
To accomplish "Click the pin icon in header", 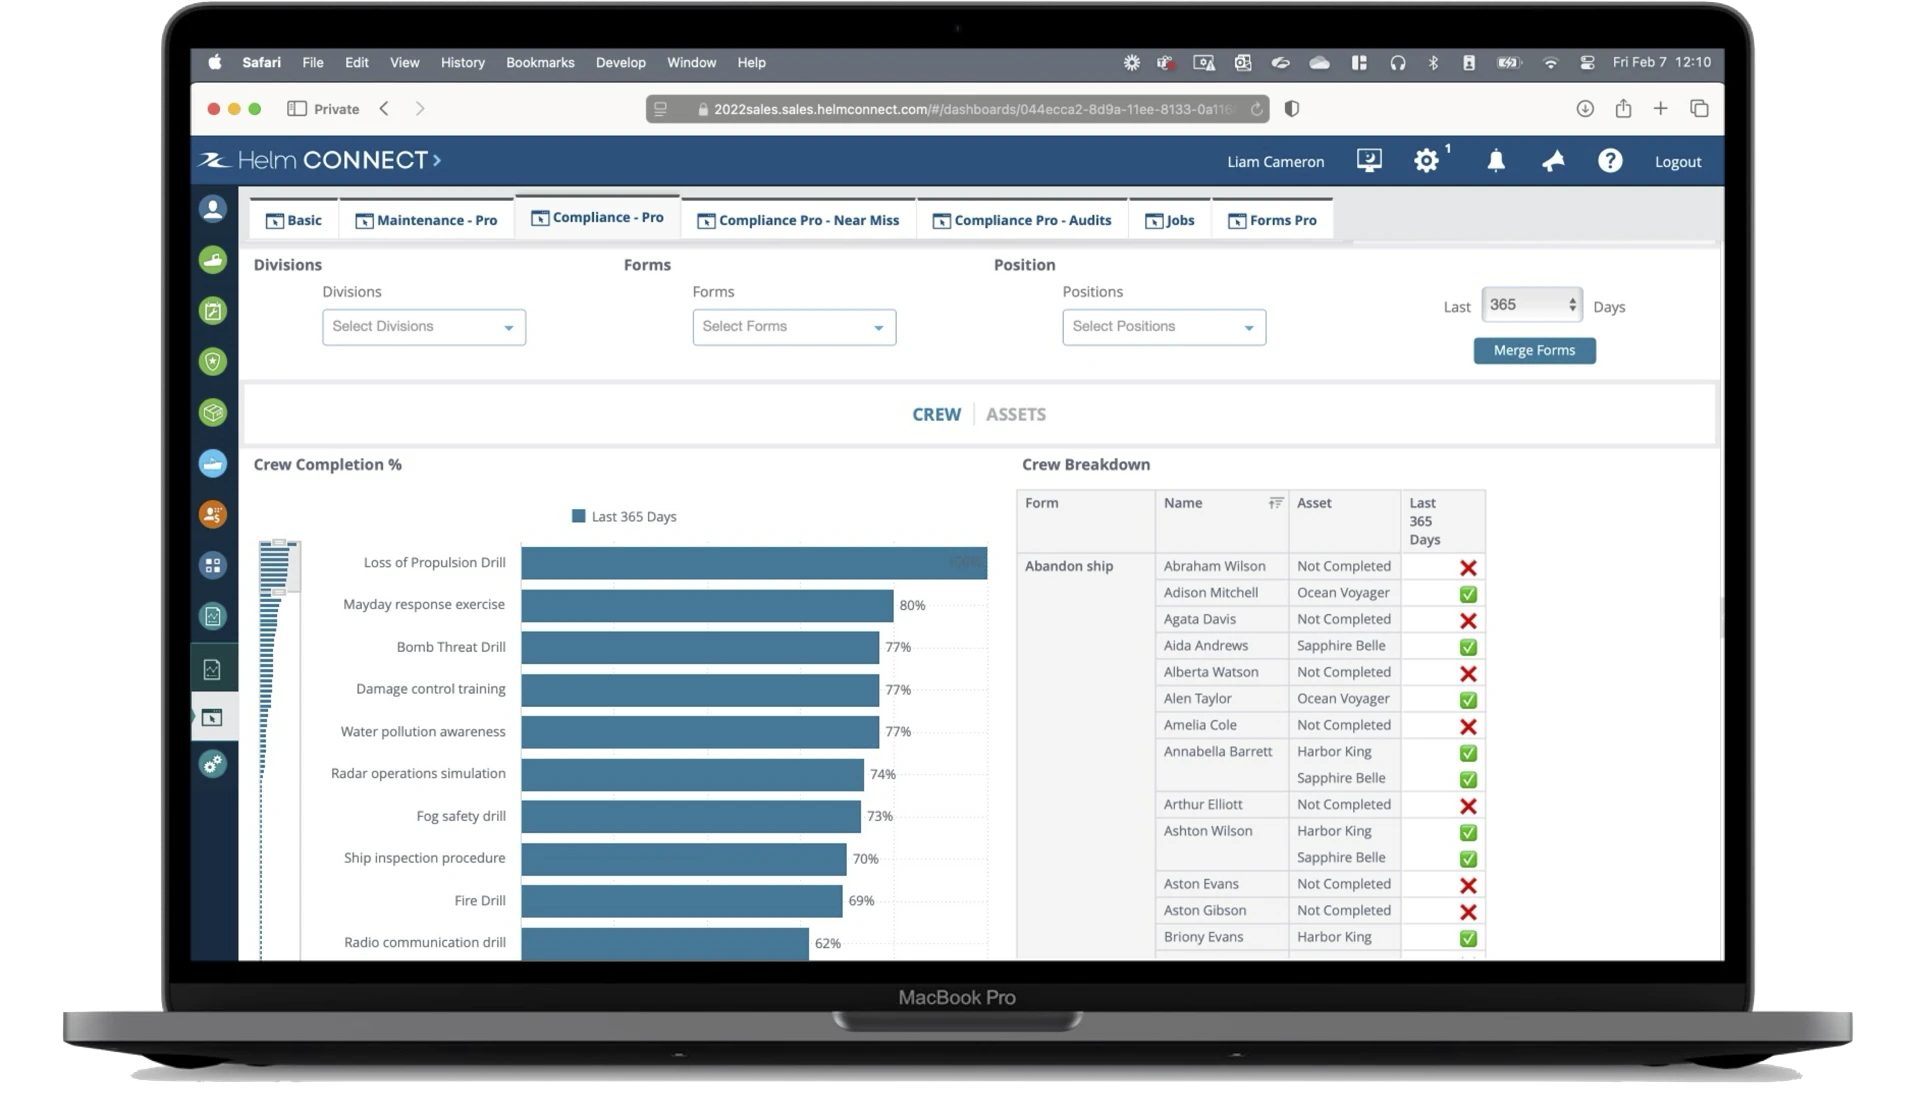I will [1553, 161].
